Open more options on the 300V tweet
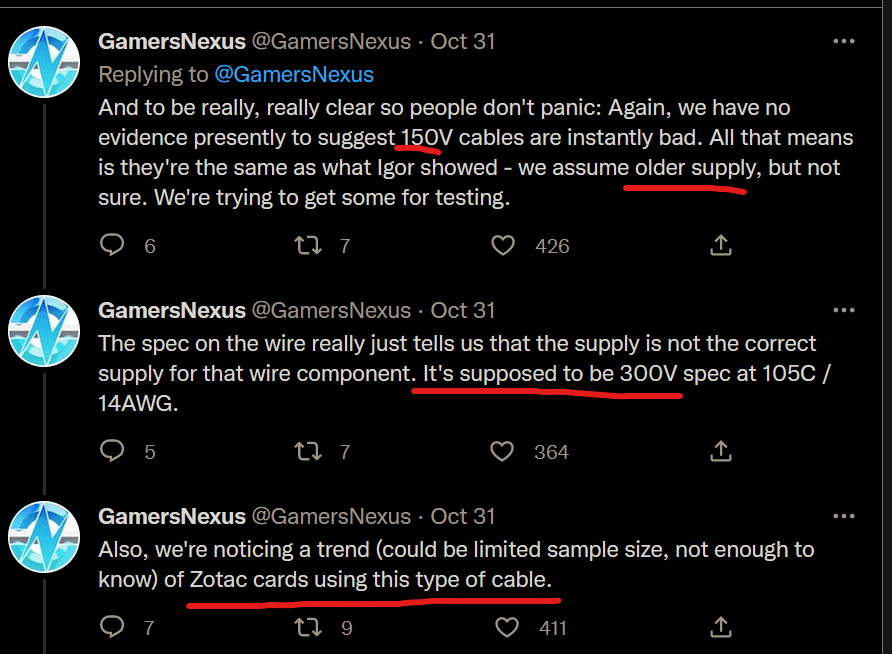Image resolution: width=892 pixels, height=654 pixels. 843,311
